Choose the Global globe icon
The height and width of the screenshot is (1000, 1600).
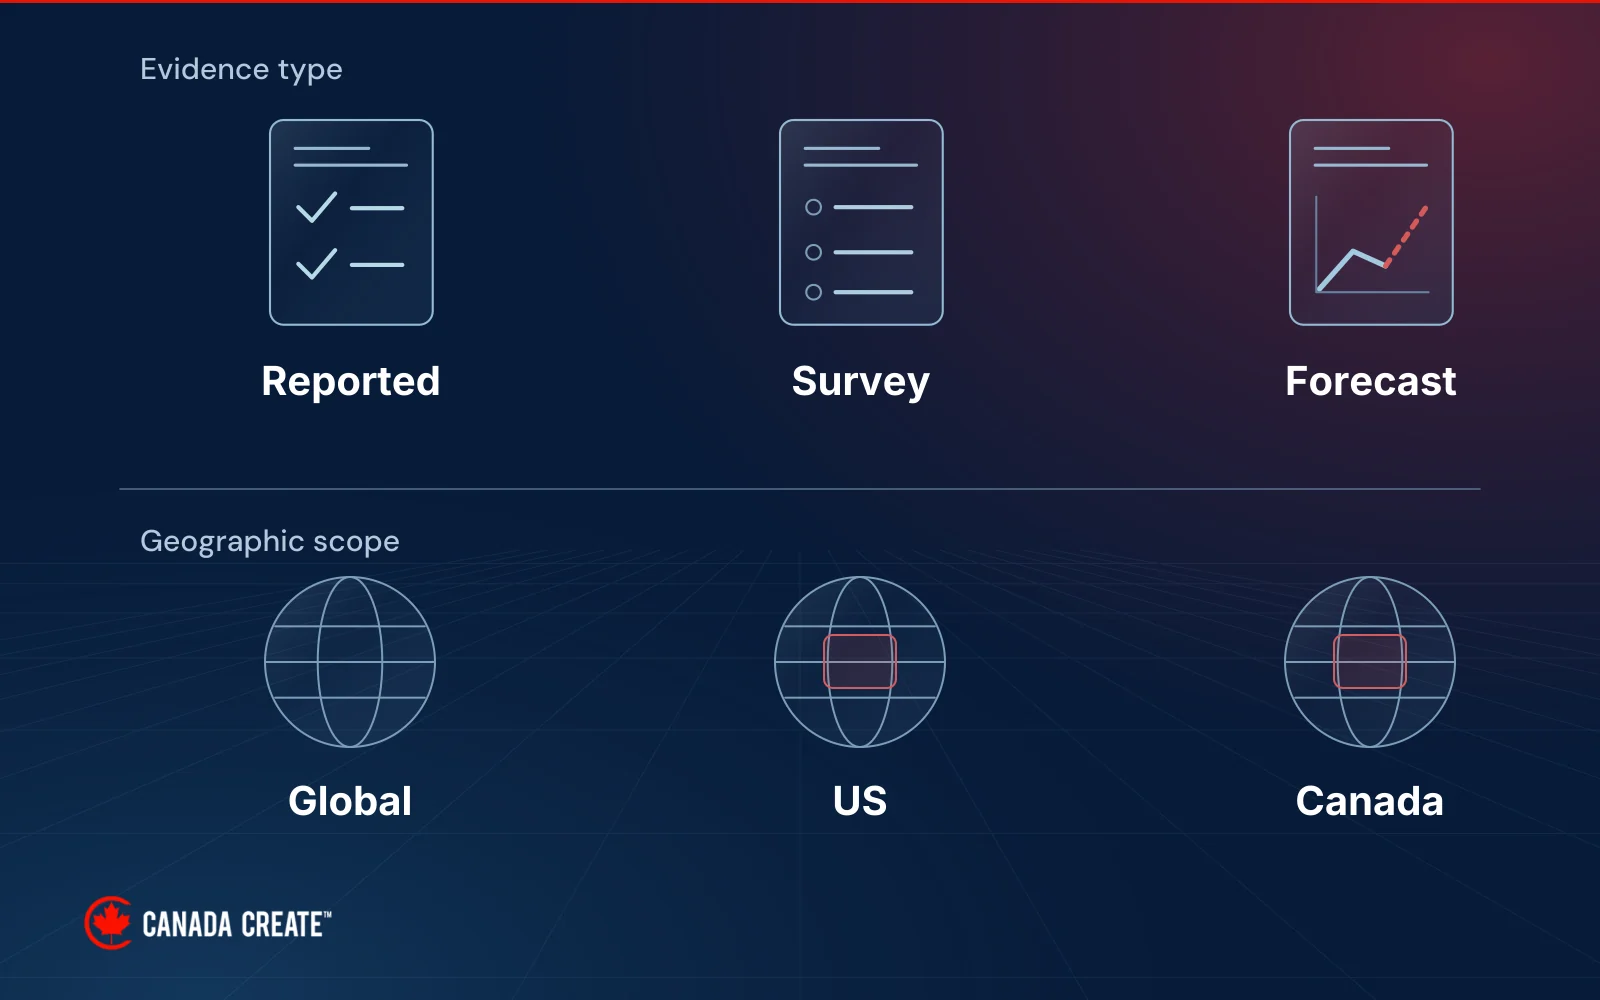(350, 662)
